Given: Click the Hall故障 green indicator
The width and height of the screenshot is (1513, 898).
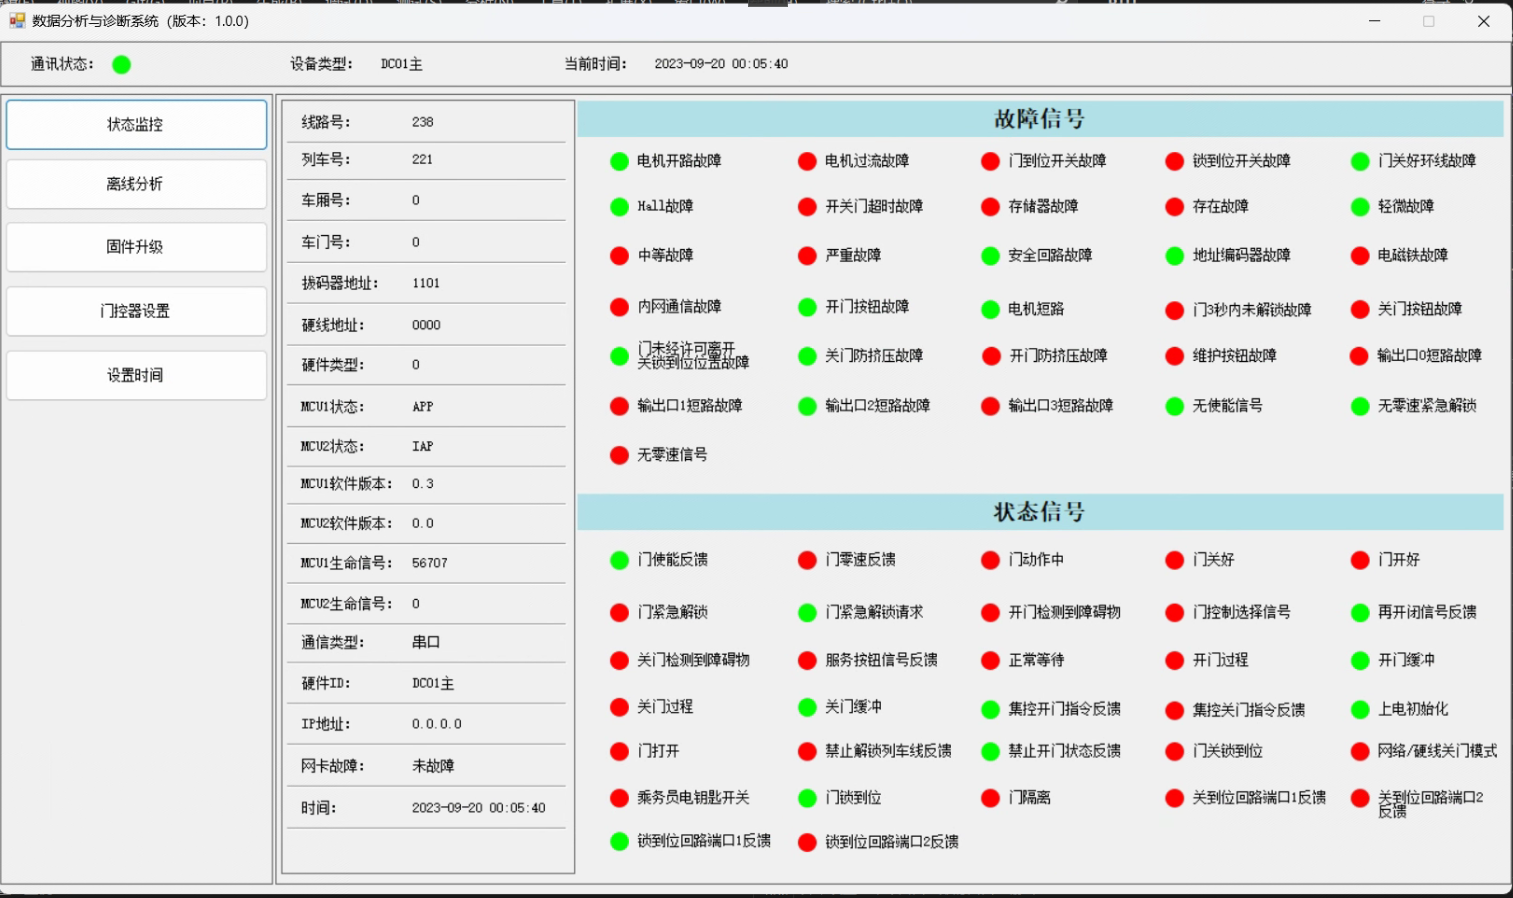Looking at the screenshot, I should click(x=619, y=207).
